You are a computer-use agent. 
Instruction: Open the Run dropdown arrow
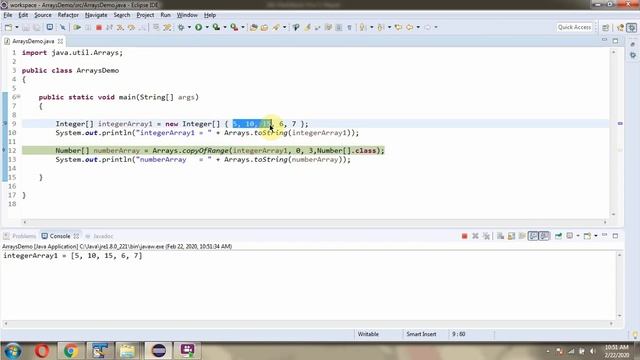(x=207, y=27)
